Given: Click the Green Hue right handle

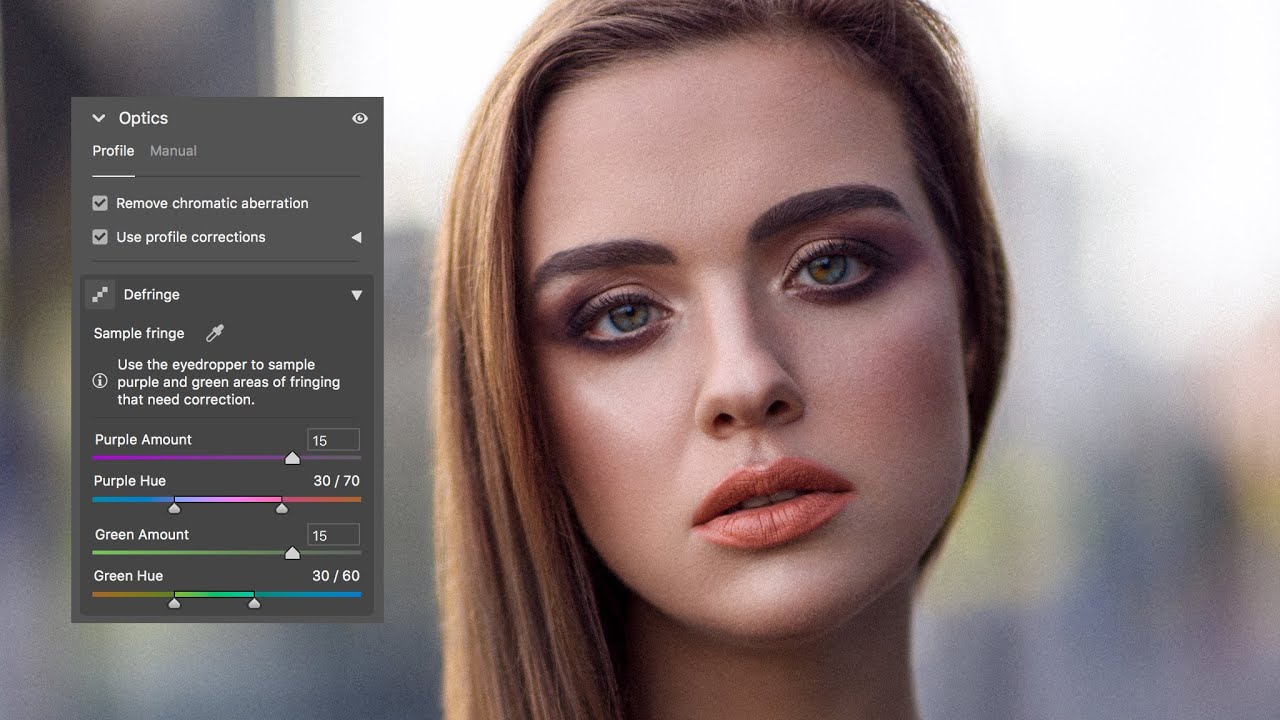Looking at the screenshot, I should pos(254,602).
